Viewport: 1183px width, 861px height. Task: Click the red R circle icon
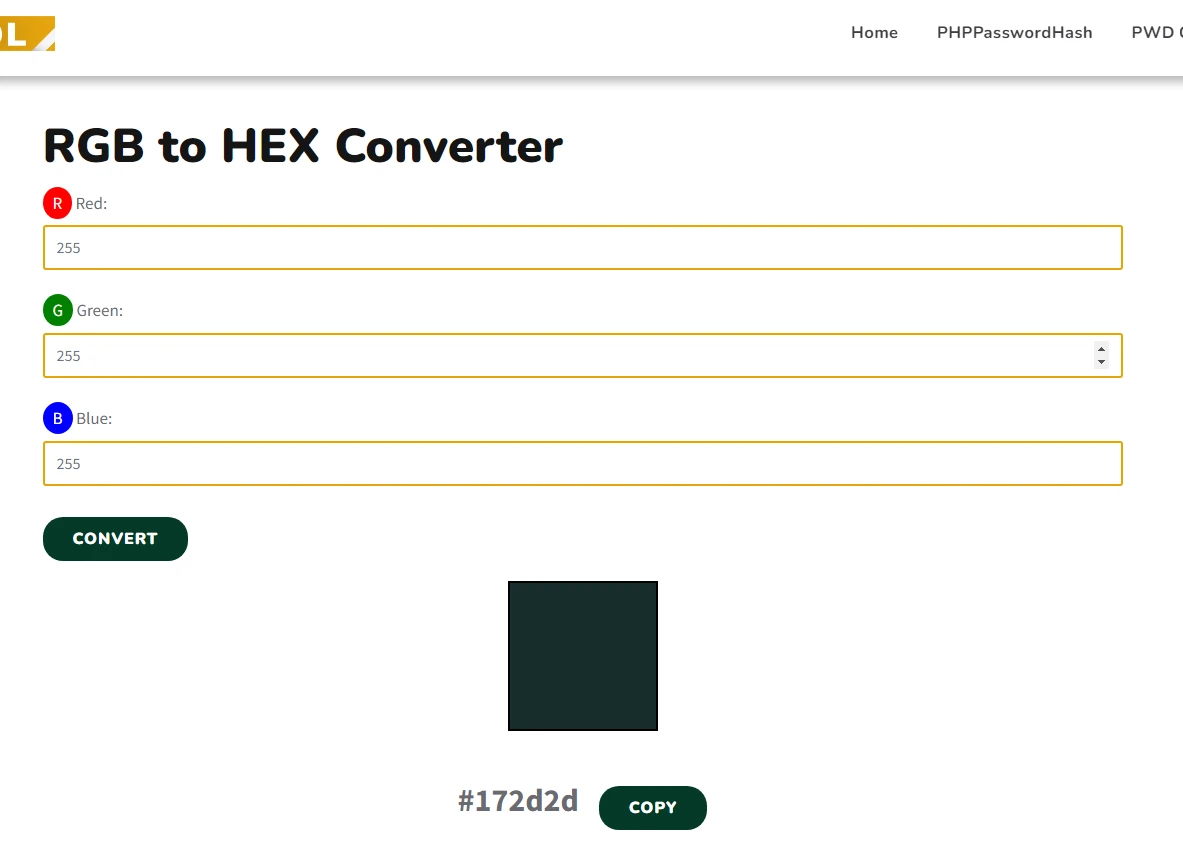[x=57, y=203]
